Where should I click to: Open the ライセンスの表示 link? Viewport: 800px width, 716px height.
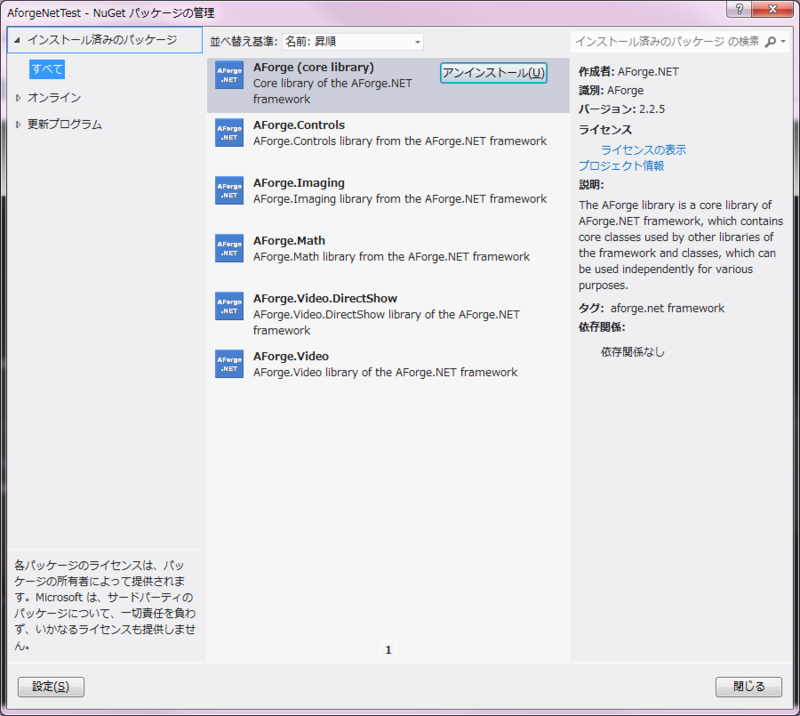point(643,150)
